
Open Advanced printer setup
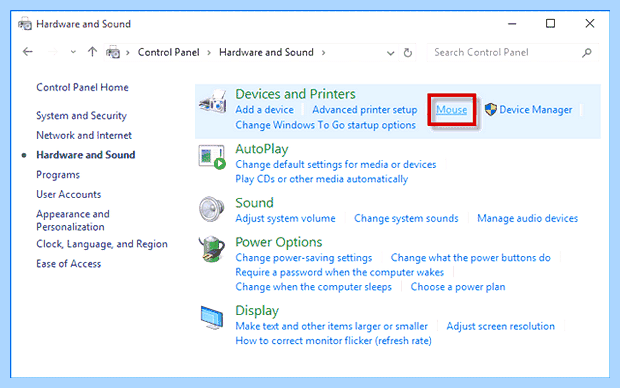tap(365, 110)
